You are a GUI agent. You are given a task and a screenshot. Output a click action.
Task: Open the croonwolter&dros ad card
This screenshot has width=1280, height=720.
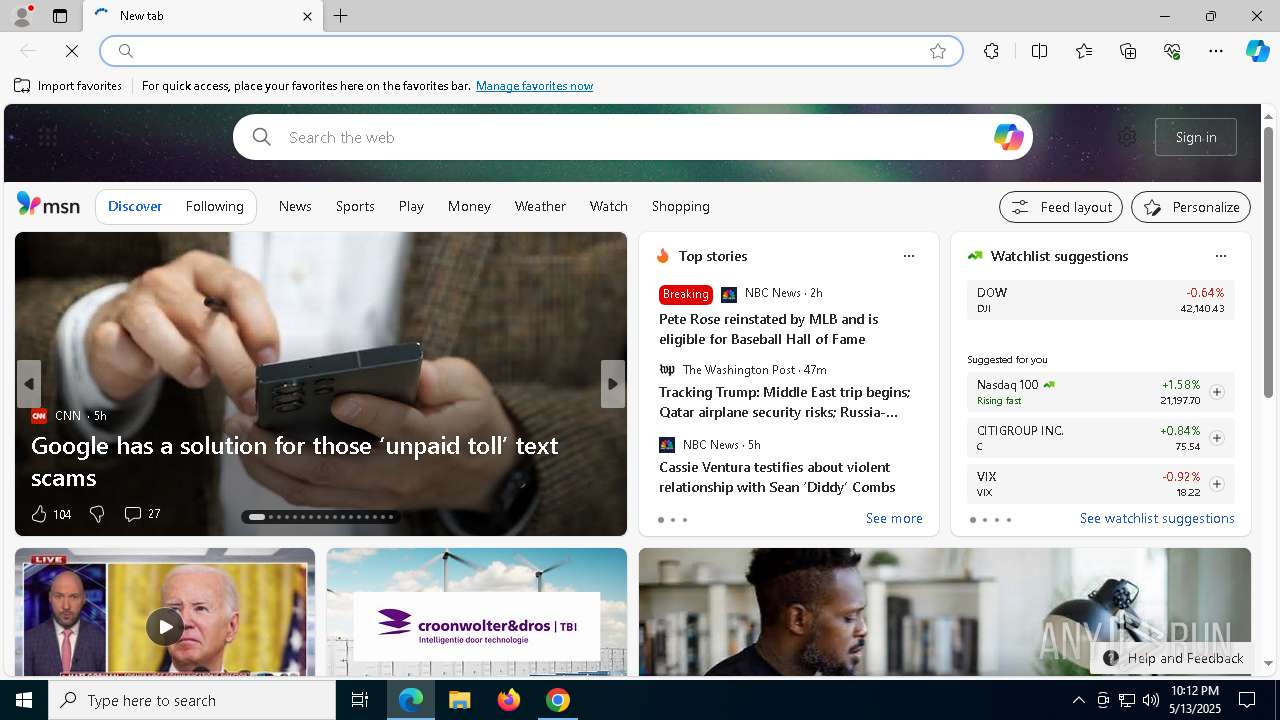pyautogui.click(x=477, y=612)
